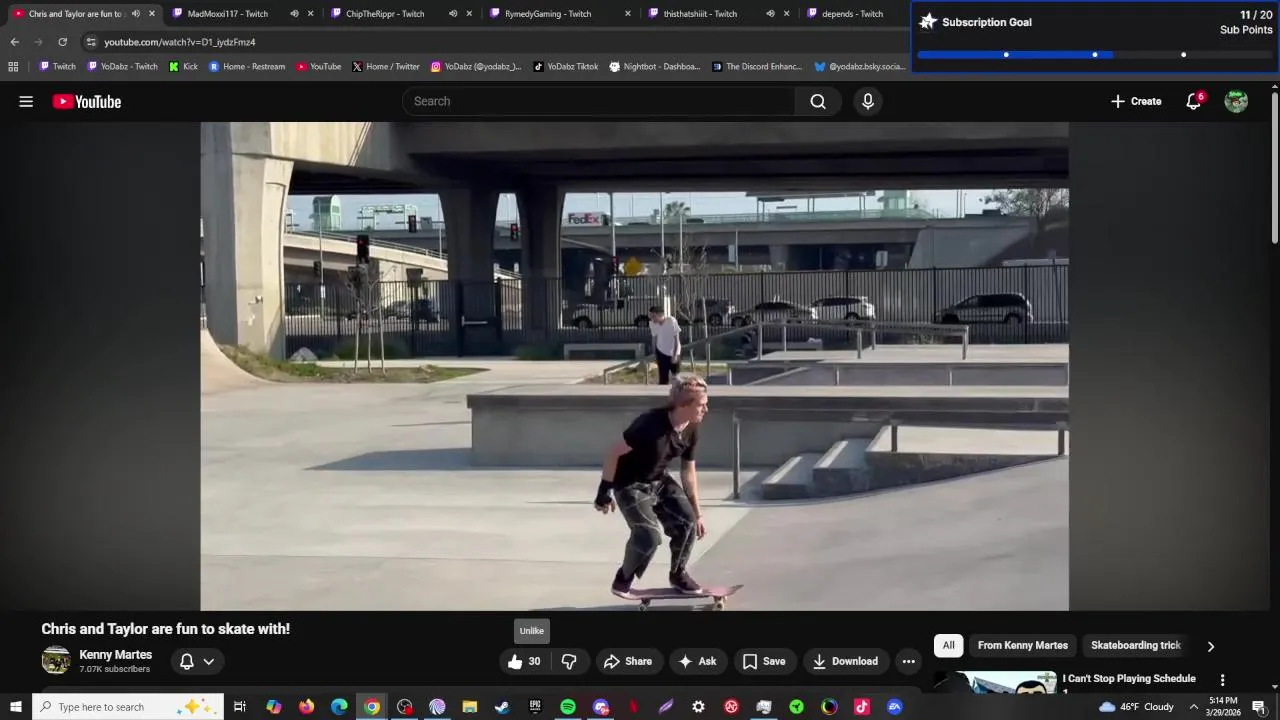Open the Home - Restream bookmark
This screenshot has height=720, width=1280.
(247, 67)
